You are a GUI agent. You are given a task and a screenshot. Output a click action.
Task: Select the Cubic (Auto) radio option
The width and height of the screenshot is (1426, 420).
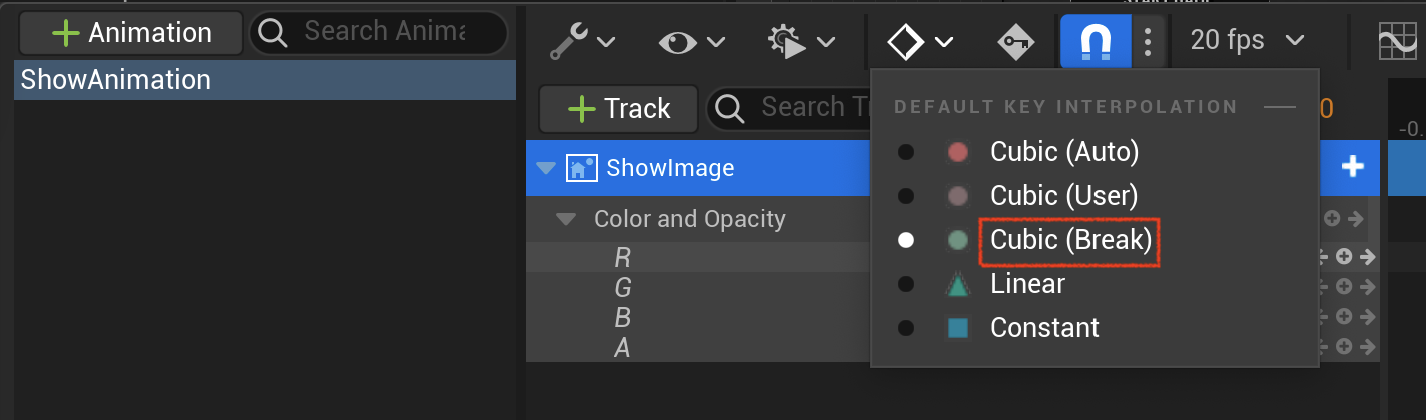click(906, 152)
